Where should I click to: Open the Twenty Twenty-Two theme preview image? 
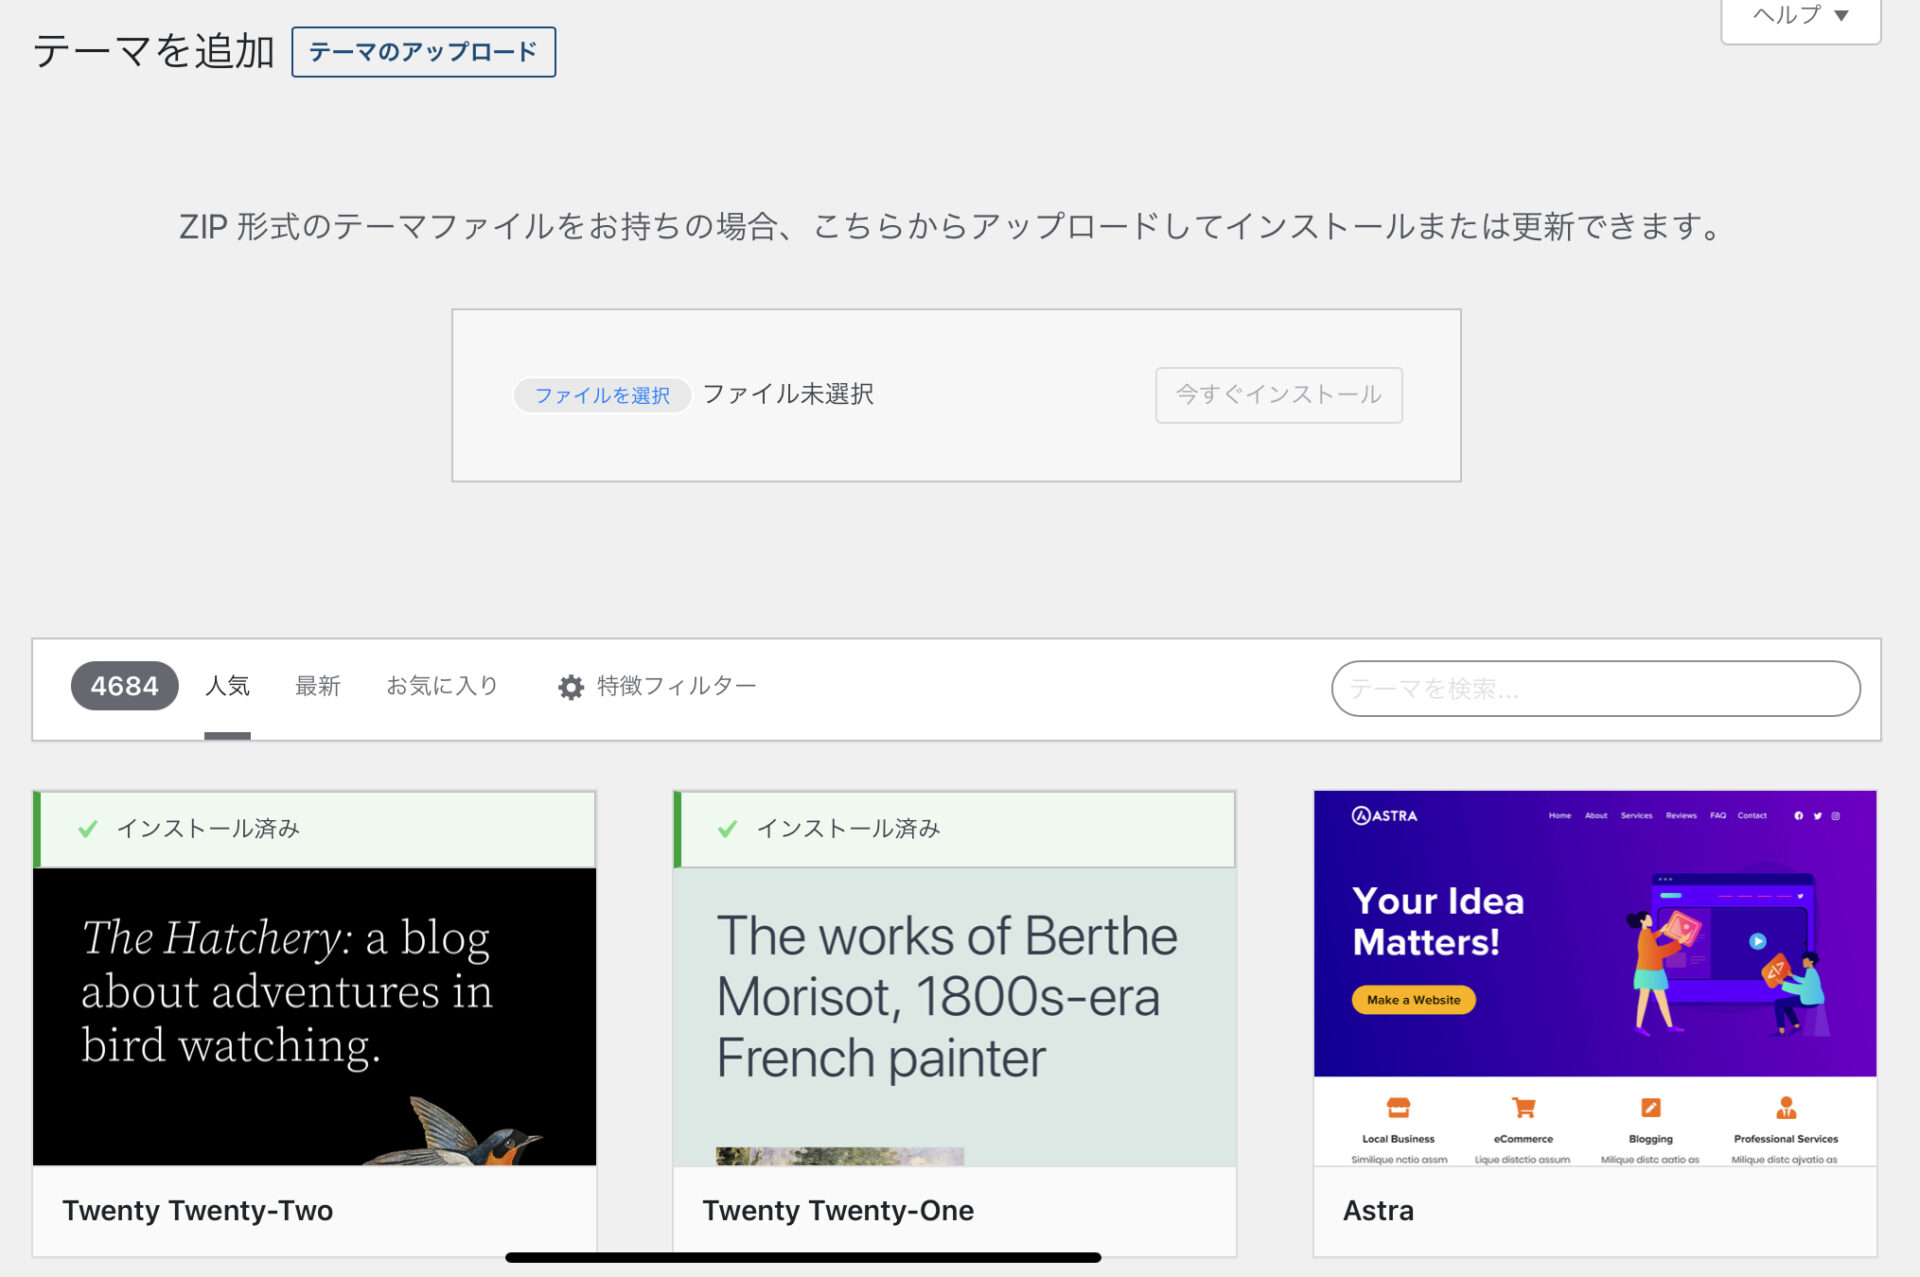[x=314, y=1016]
